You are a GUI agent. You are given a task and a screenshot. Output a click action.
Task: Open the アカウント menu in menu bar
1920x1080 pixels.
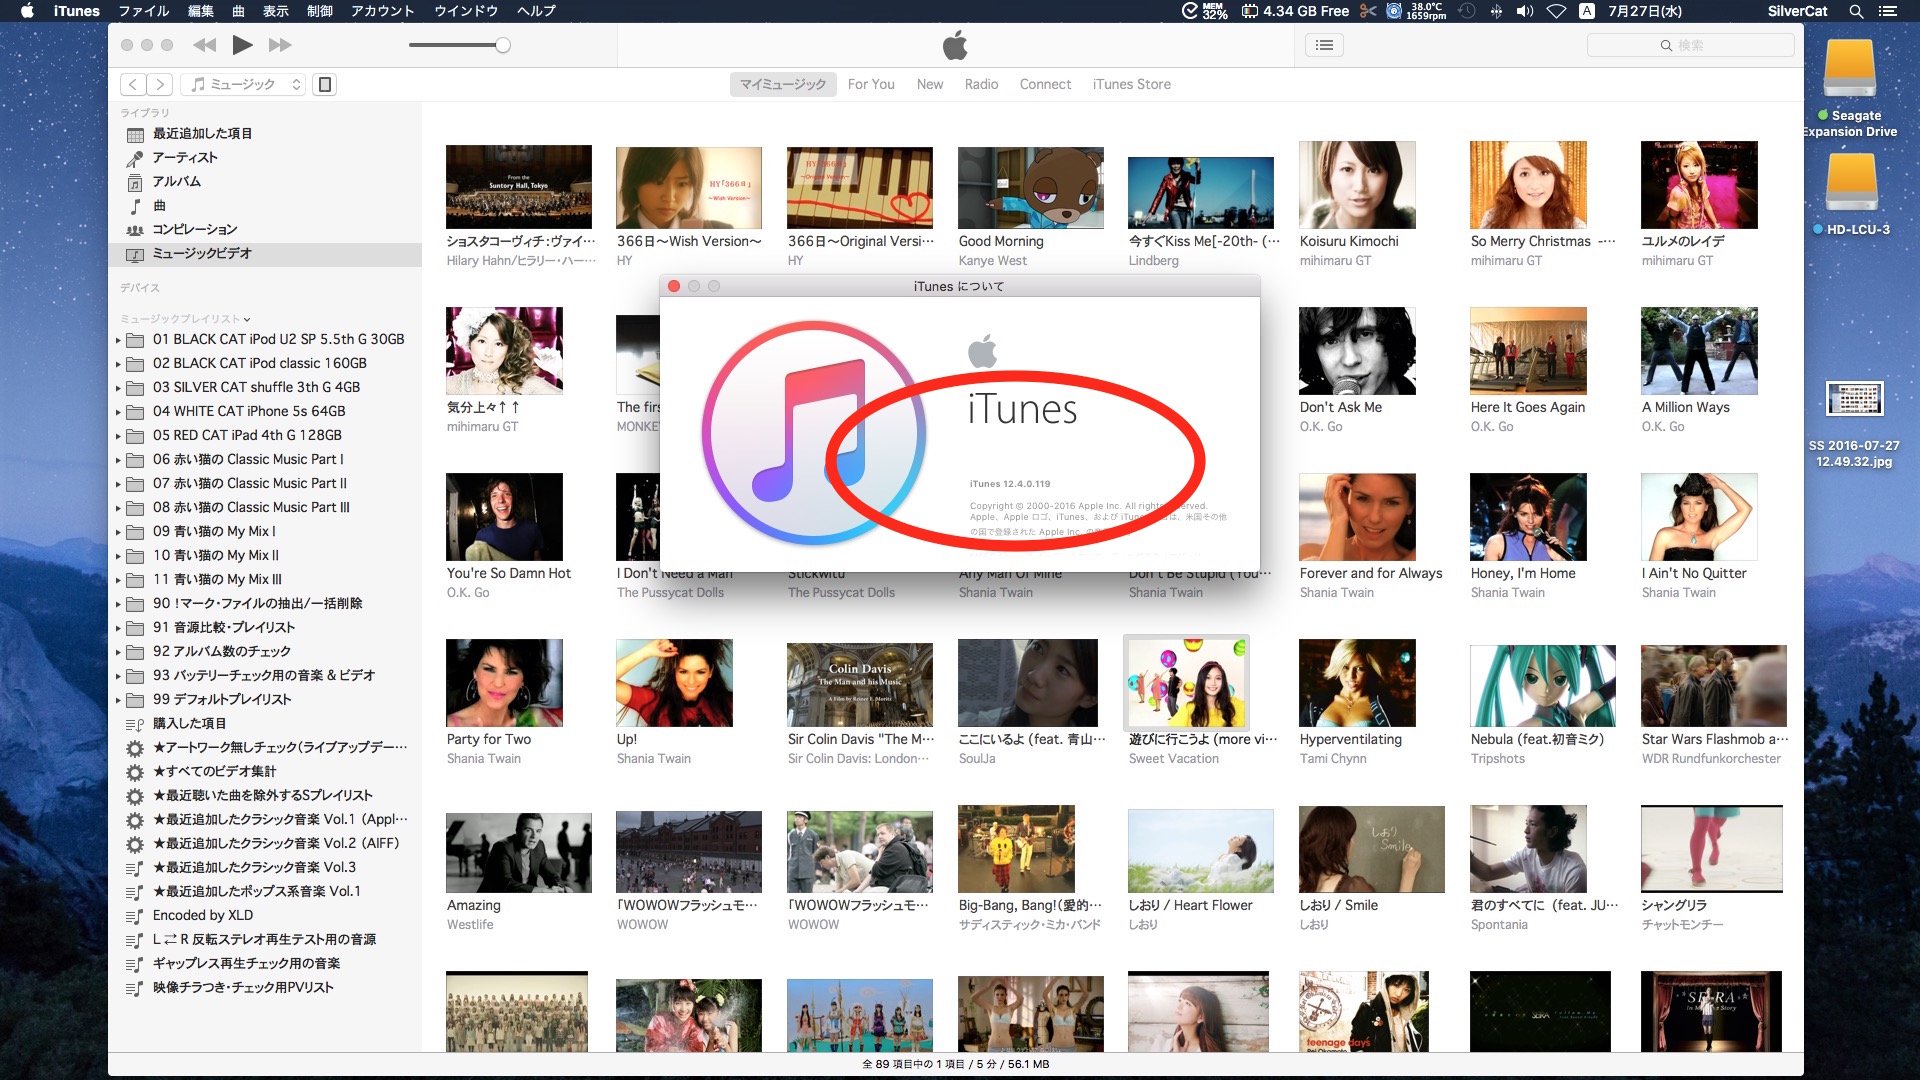click(382, 11)
